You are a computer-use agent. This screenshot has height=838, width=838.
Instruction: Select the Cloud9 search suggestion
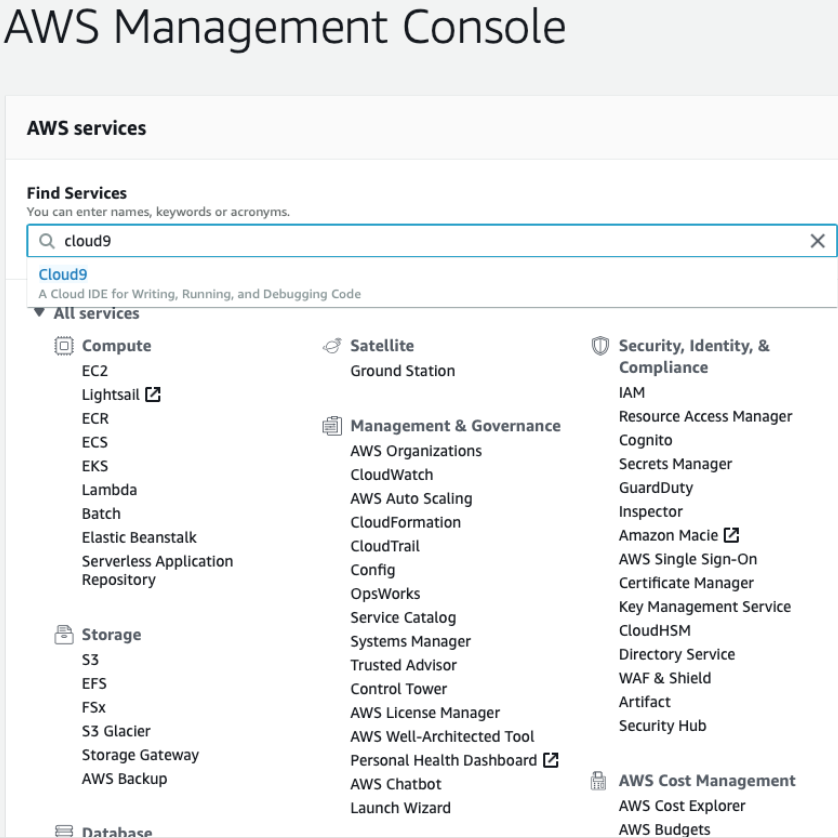[x=63, y=275]
